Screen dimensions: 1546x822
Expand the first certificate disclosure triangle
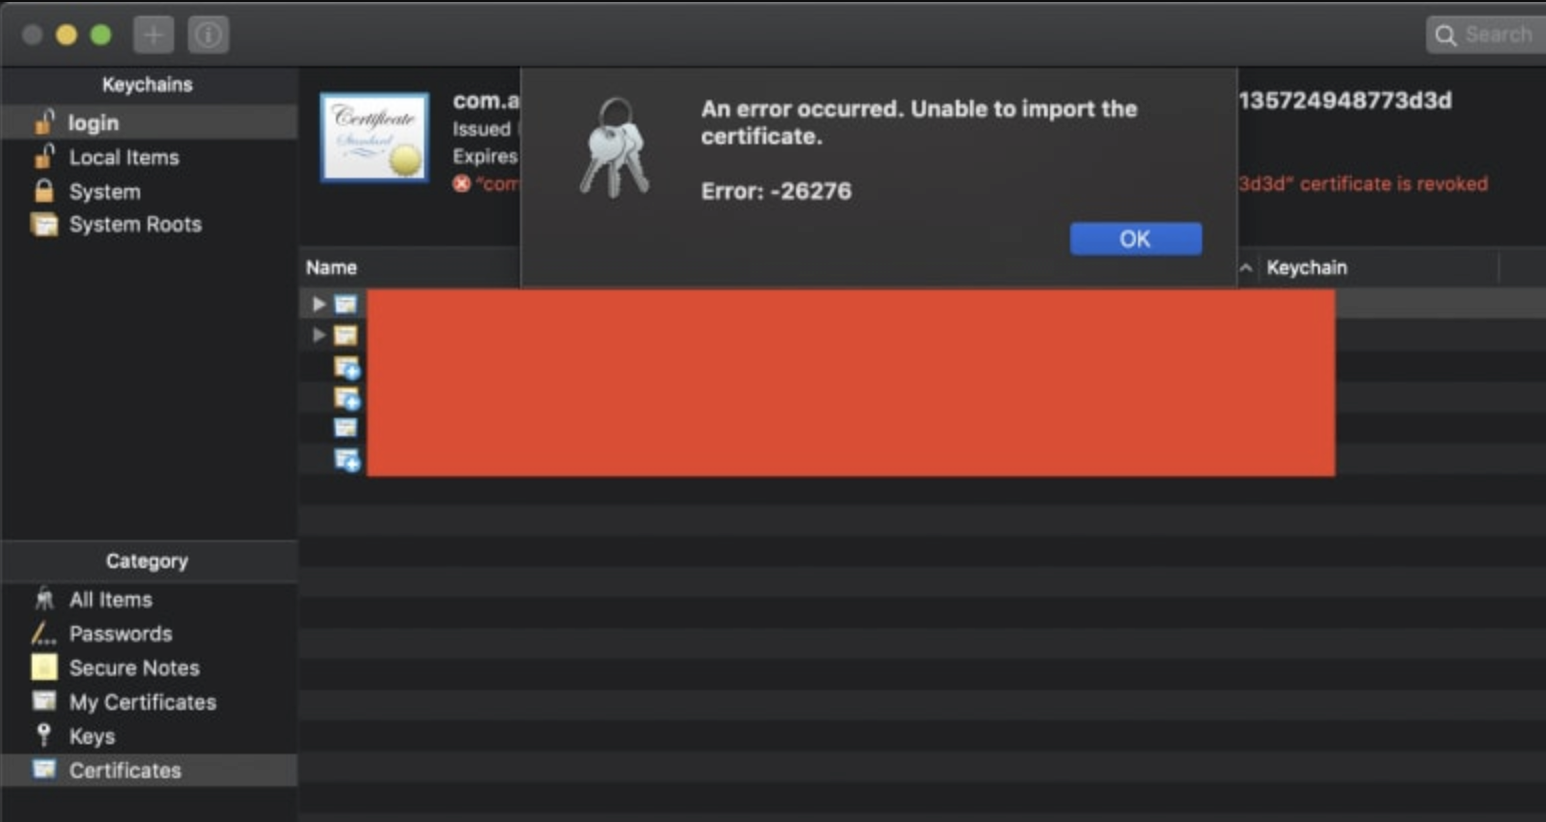(x=319, y=303)
